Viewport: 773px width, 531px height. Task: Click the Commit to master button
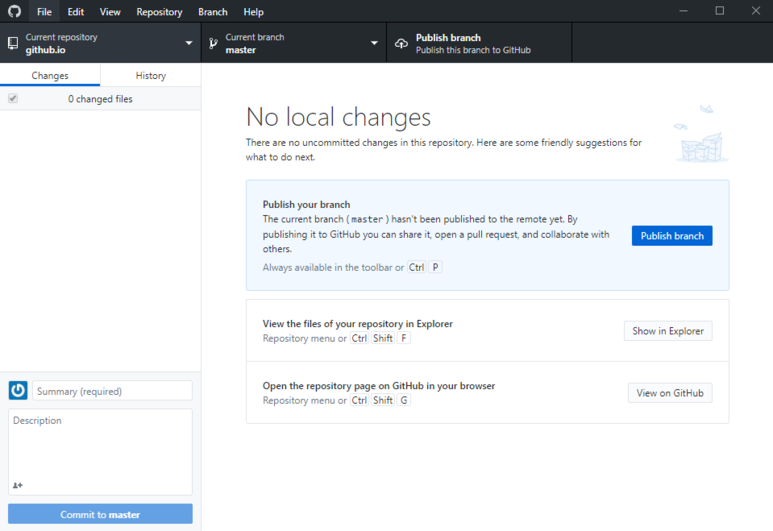tap(100, 514)
